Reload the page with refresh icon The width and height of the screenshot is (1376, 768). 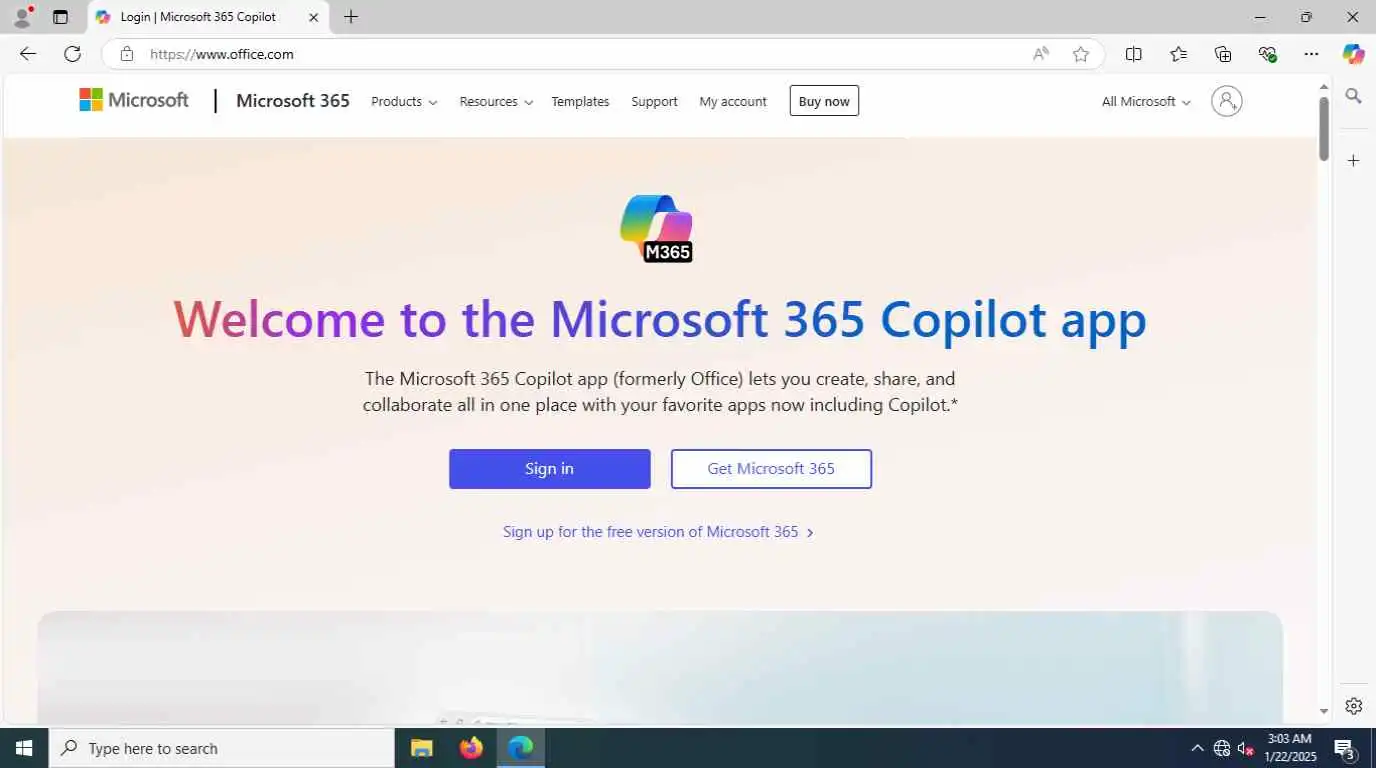(x=72, y=54)
